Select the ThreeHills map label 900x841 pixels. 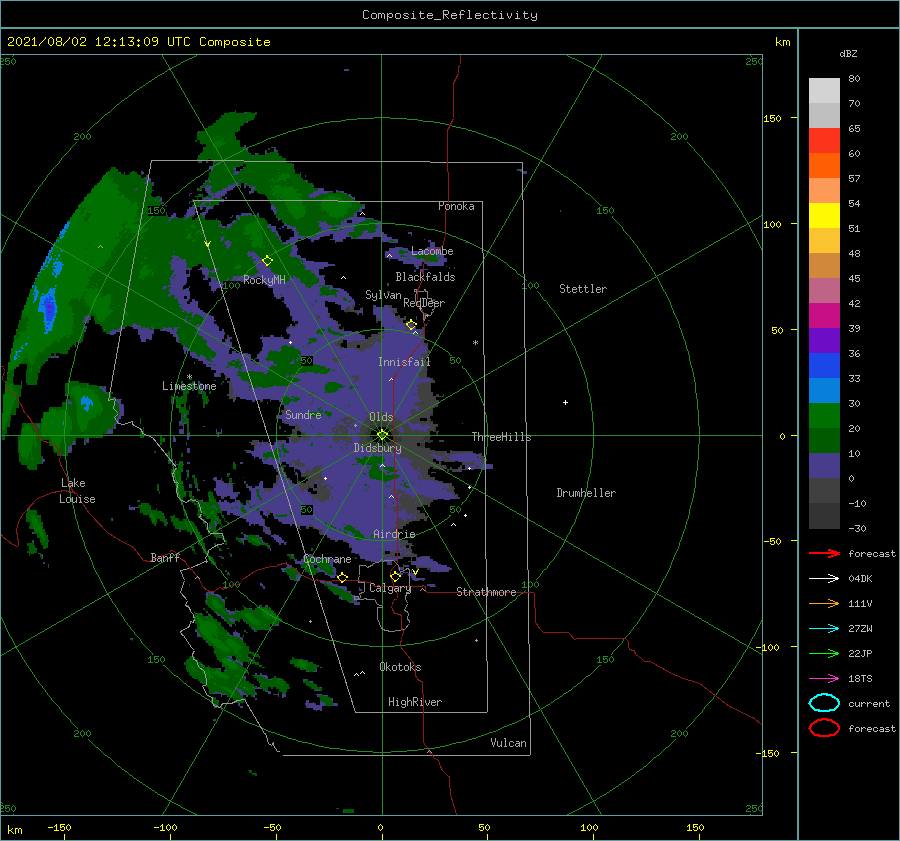501,437
